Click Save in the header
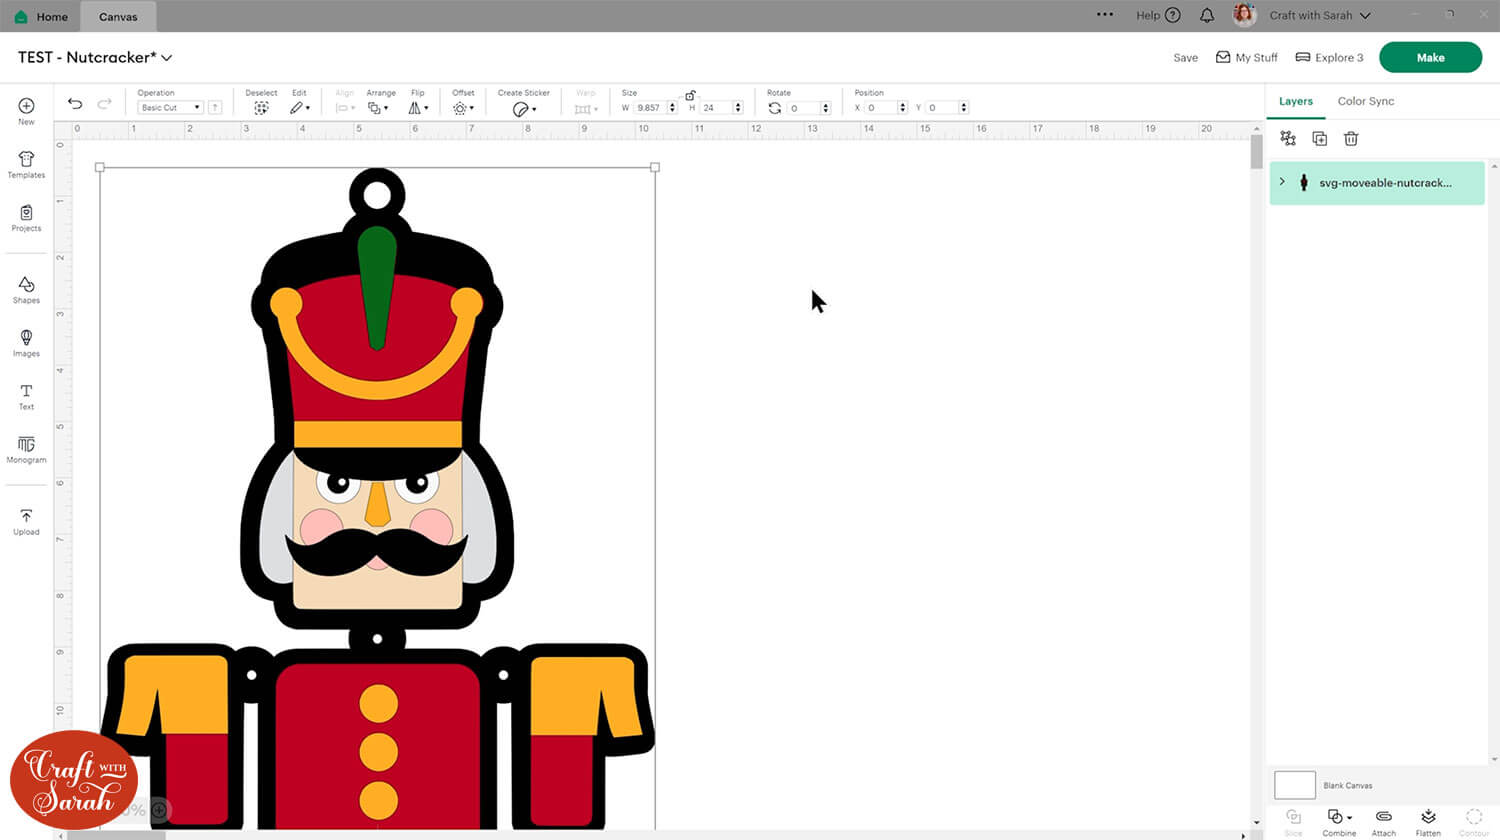1500x840 pixels. click(x=1185, y=58)
